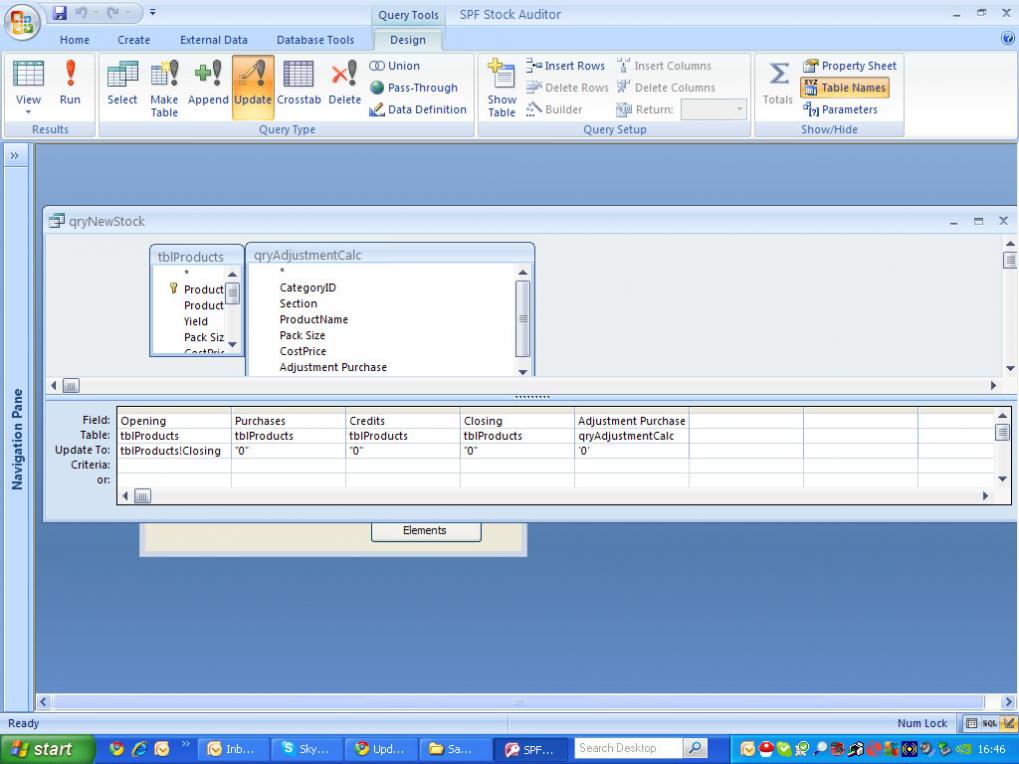This screenshot has width=1019, height=764.
Task: Click the Elements button
Action: 425,531
